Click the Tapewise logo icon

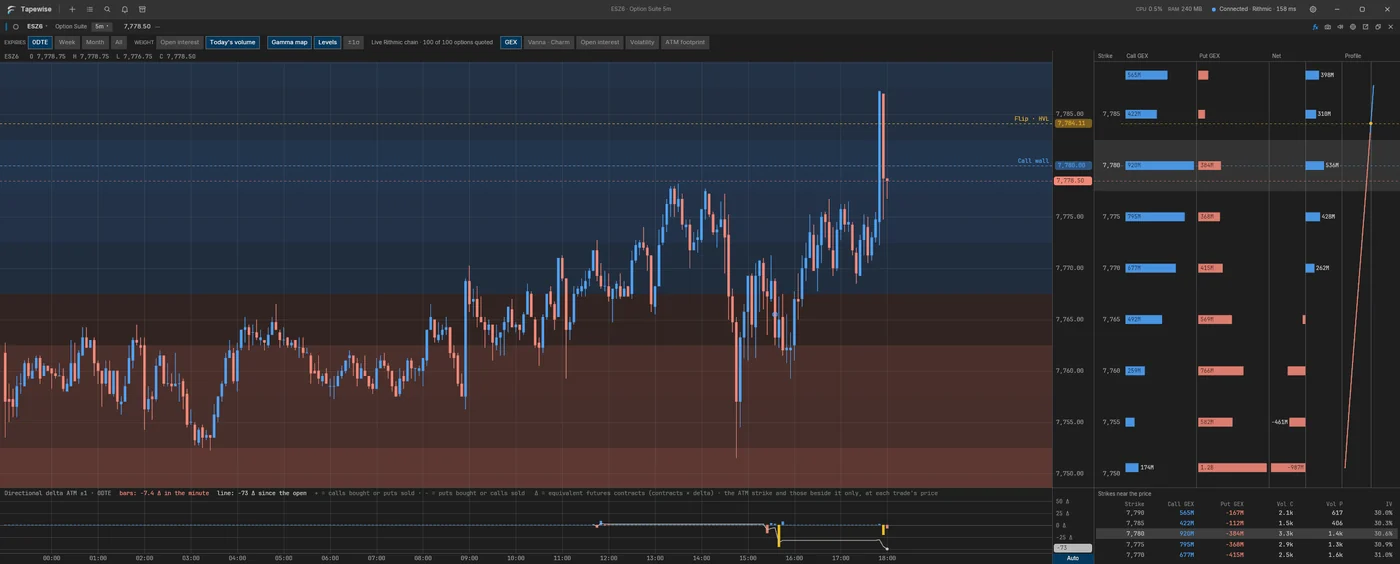click(11, 9)
